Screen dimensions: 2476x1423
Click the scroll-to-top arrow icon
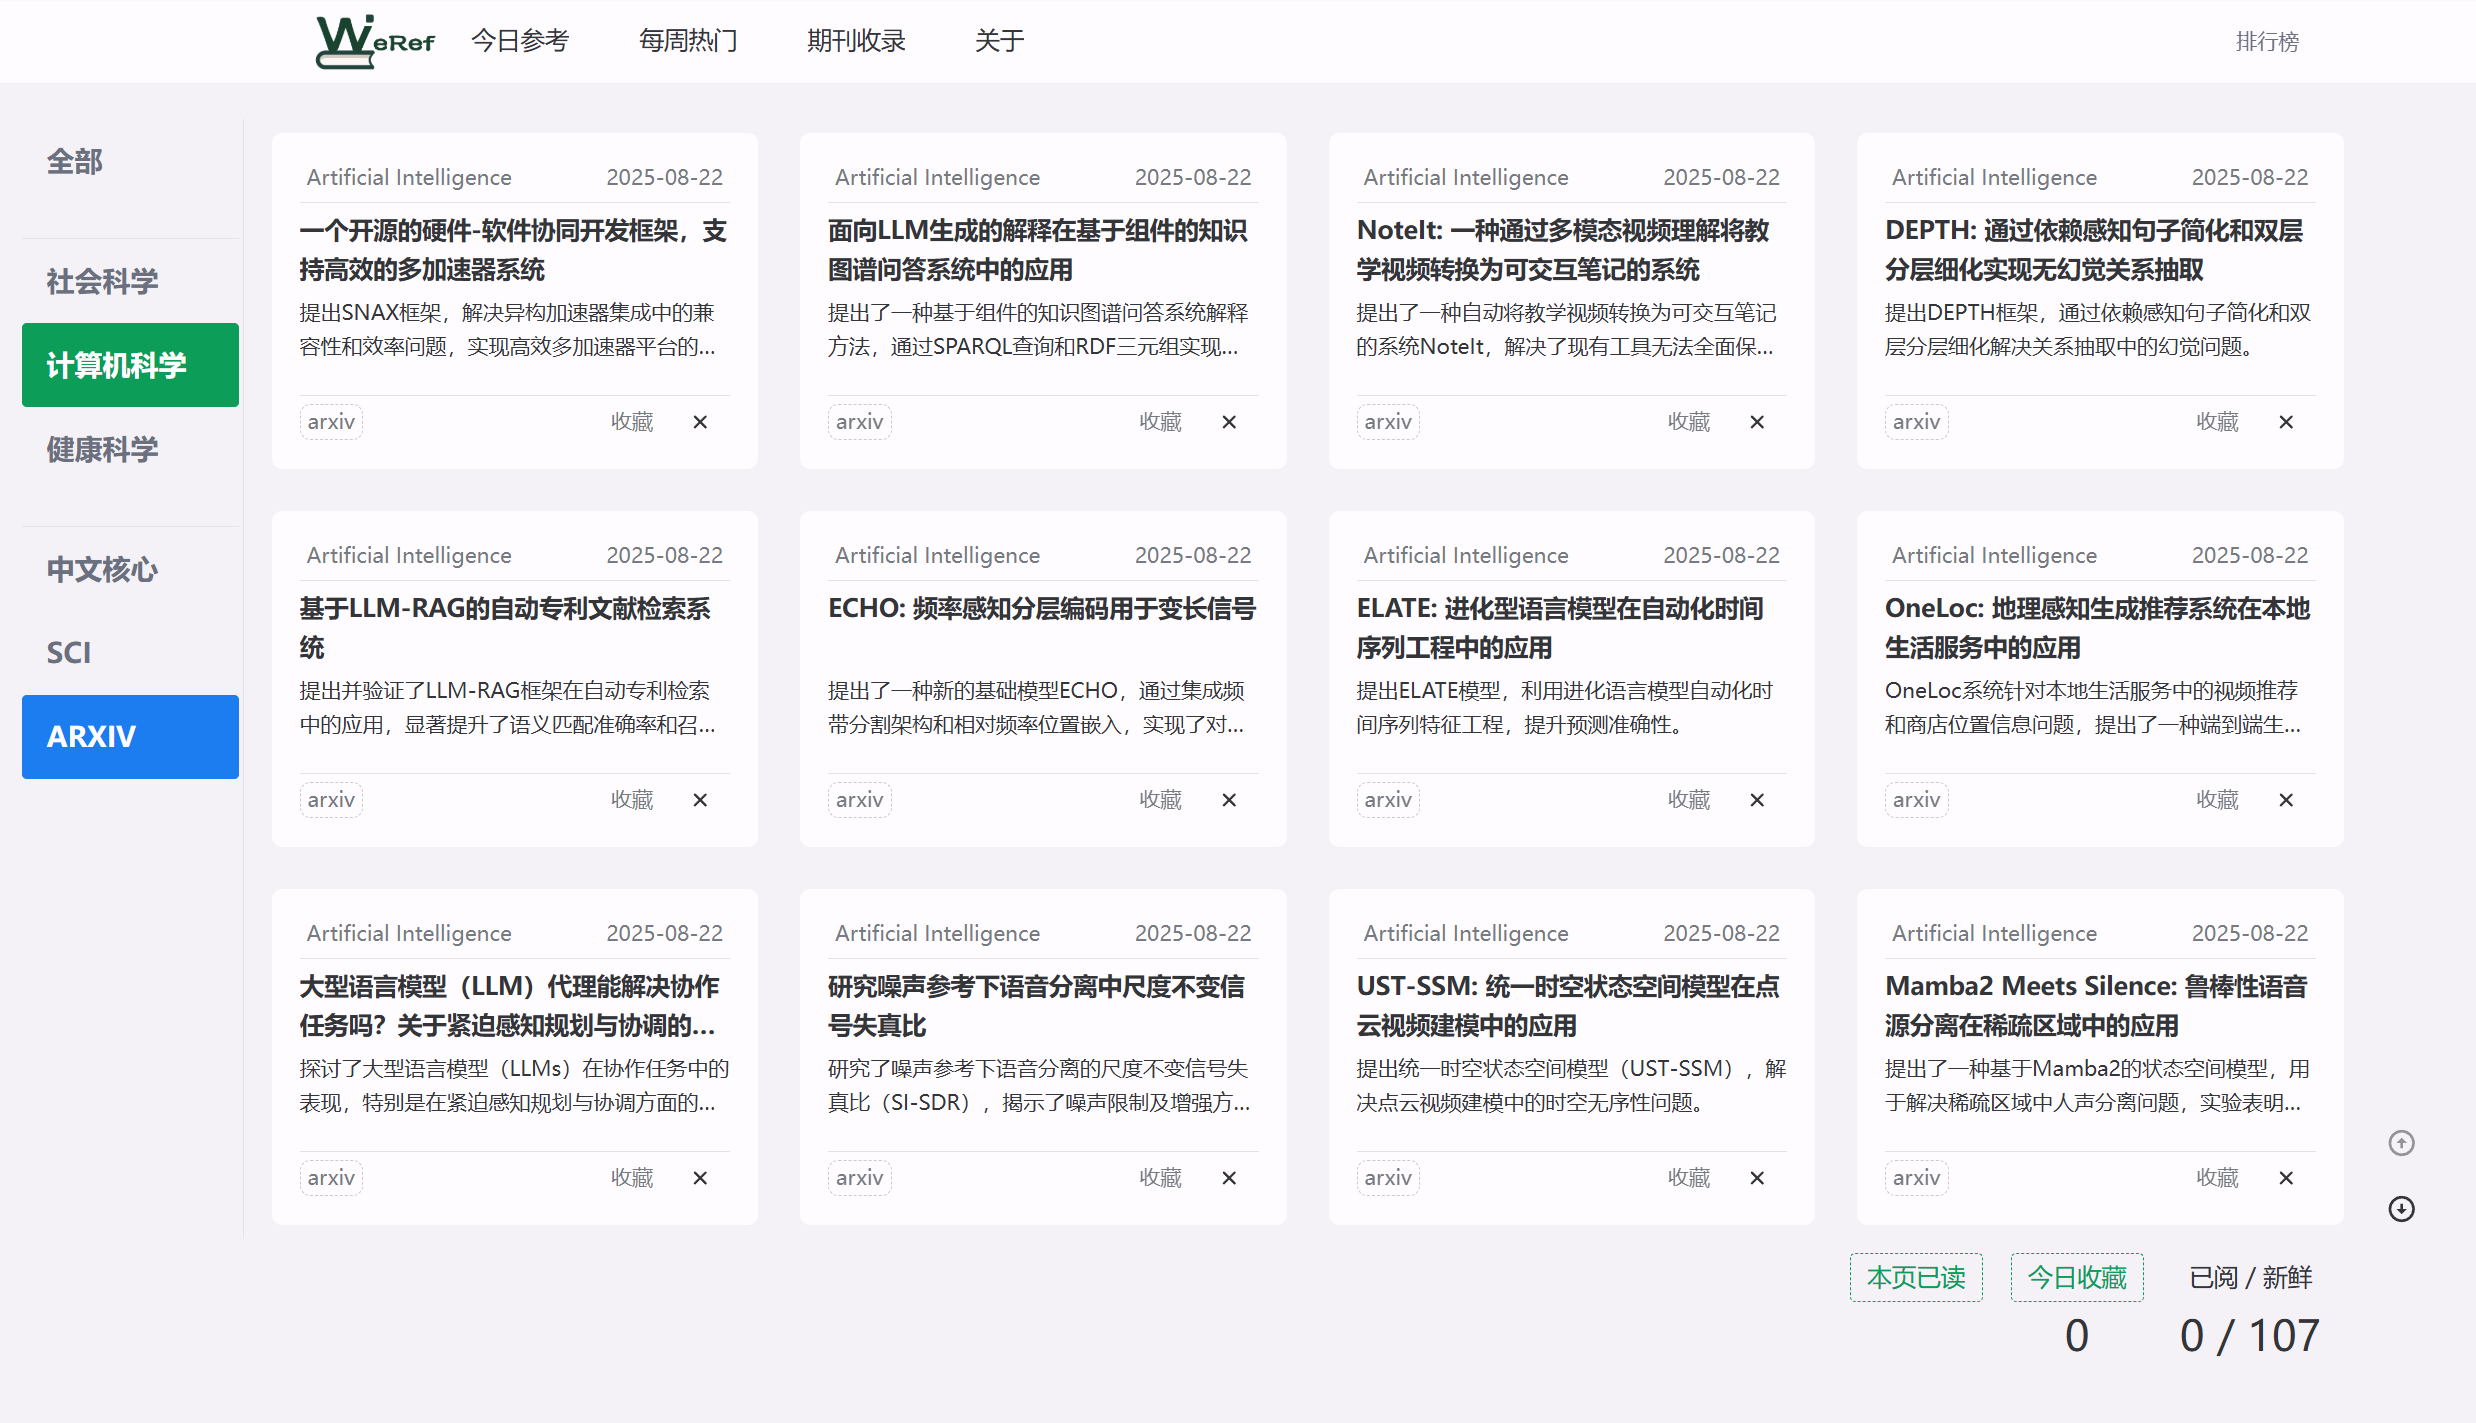point(2401,1143)
